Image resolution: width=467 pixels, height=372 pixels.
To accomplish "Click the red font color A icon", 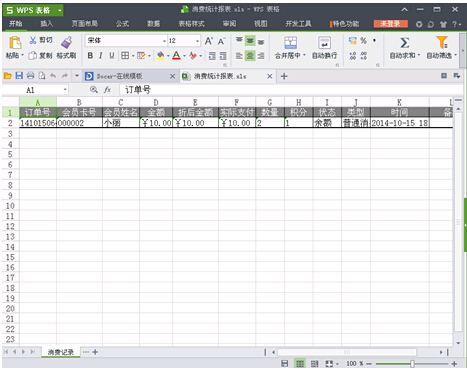I will pos(176,55).
